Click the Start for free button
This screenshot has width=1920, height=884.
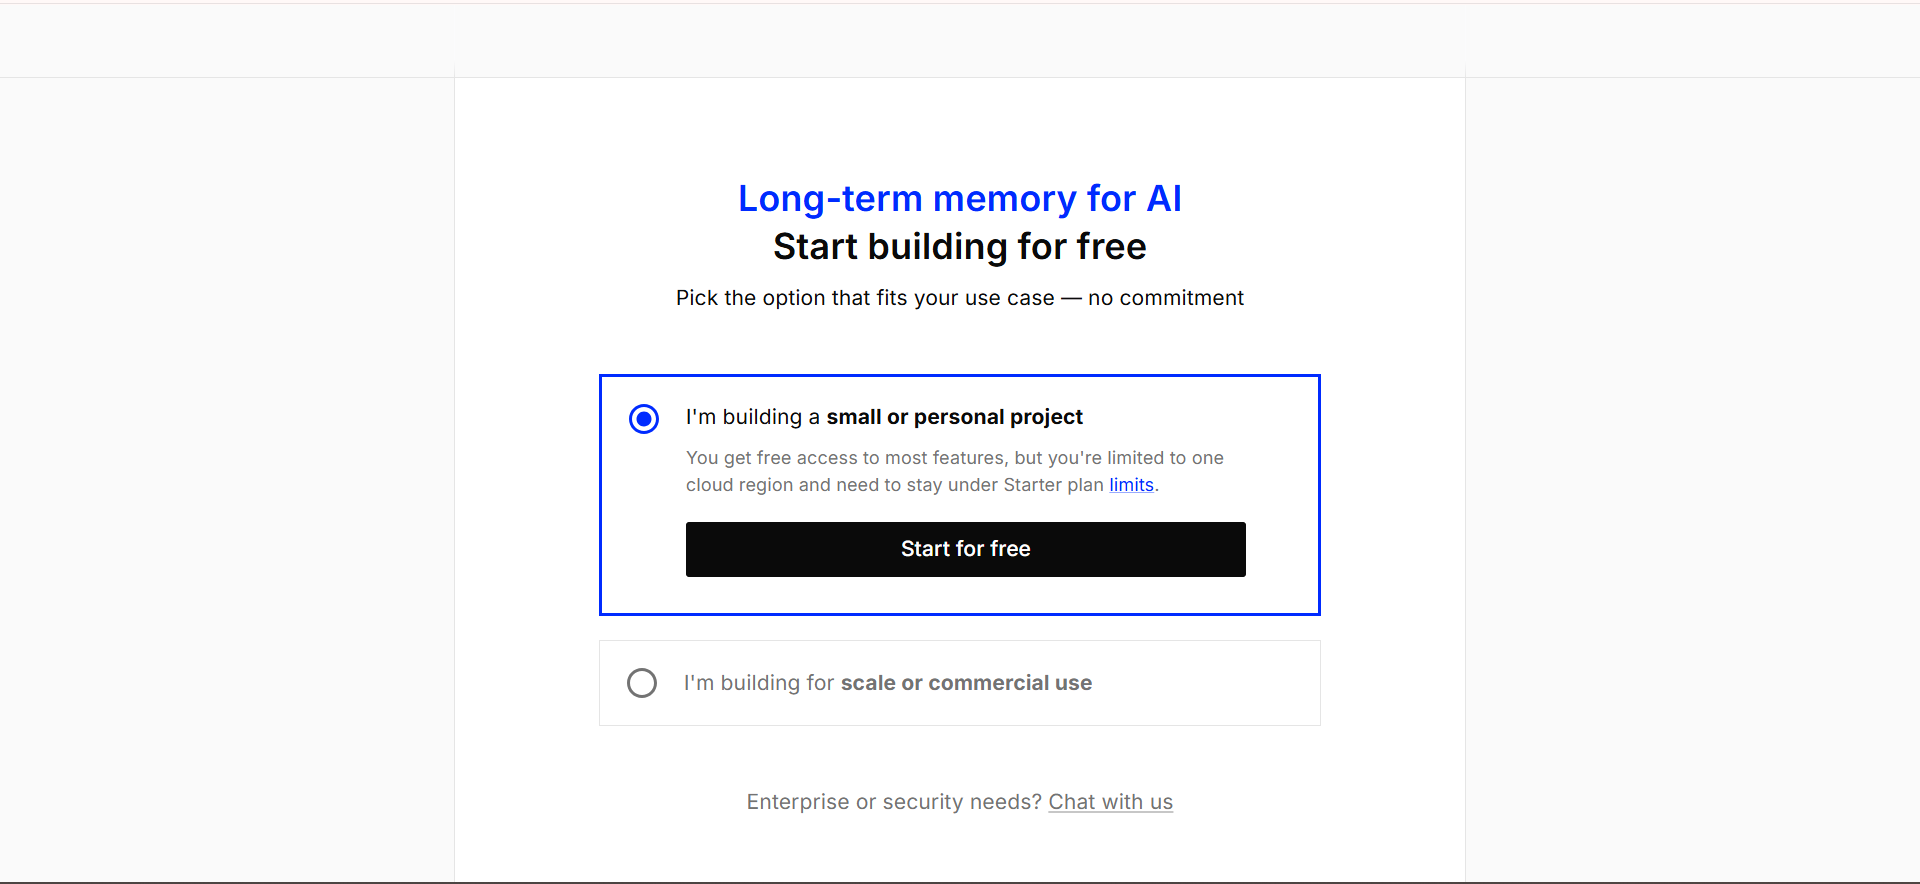click(x=965, y=549)
